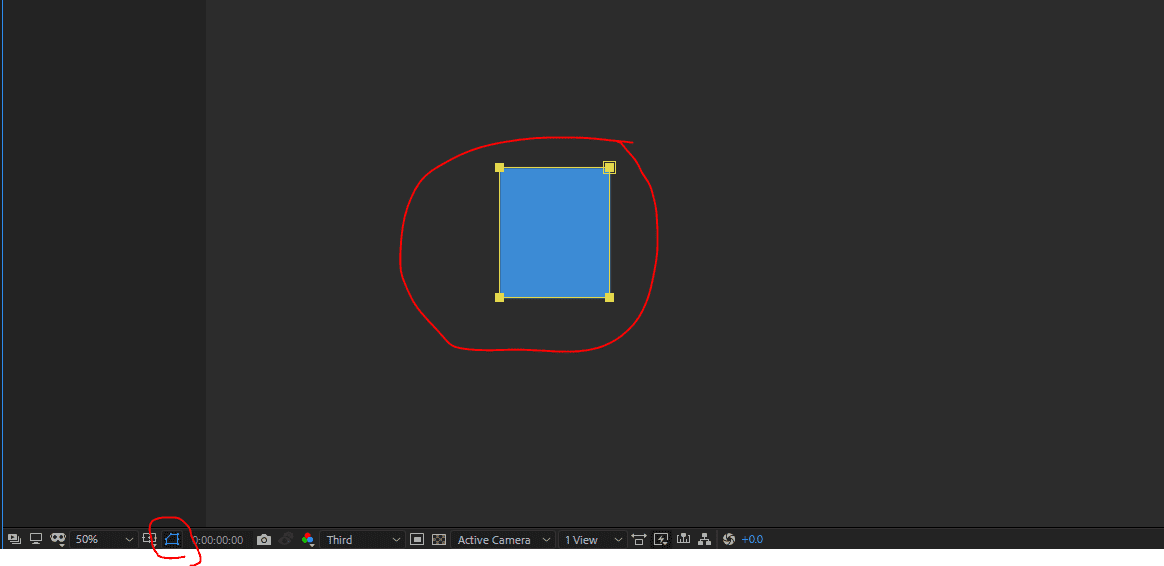Screen dimensions: 1164x566
Task: Open the 1 View layout dropdown
Action: [x=592, y=540]
